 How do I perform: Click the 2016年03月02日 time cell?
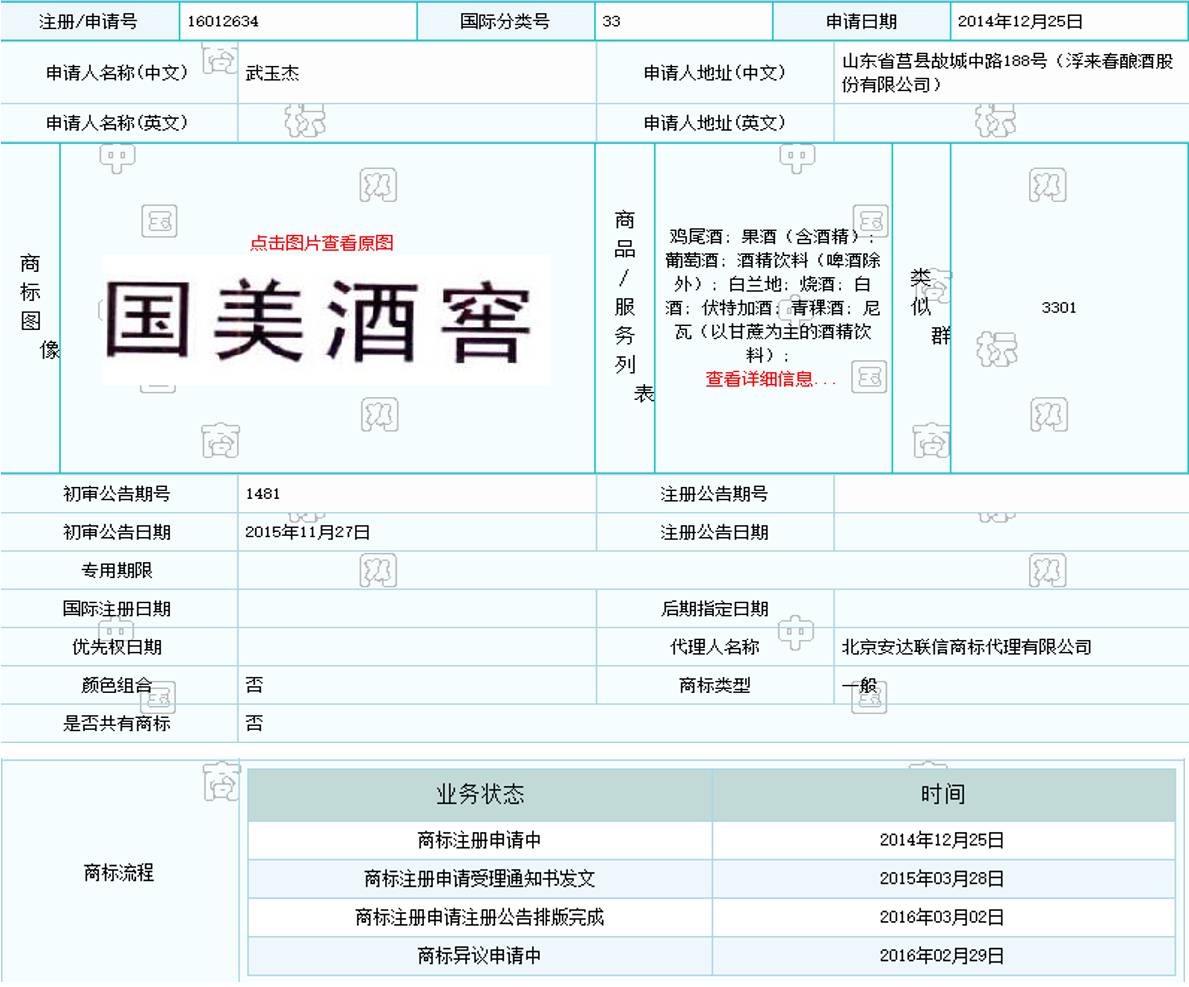tap(942, 917)
